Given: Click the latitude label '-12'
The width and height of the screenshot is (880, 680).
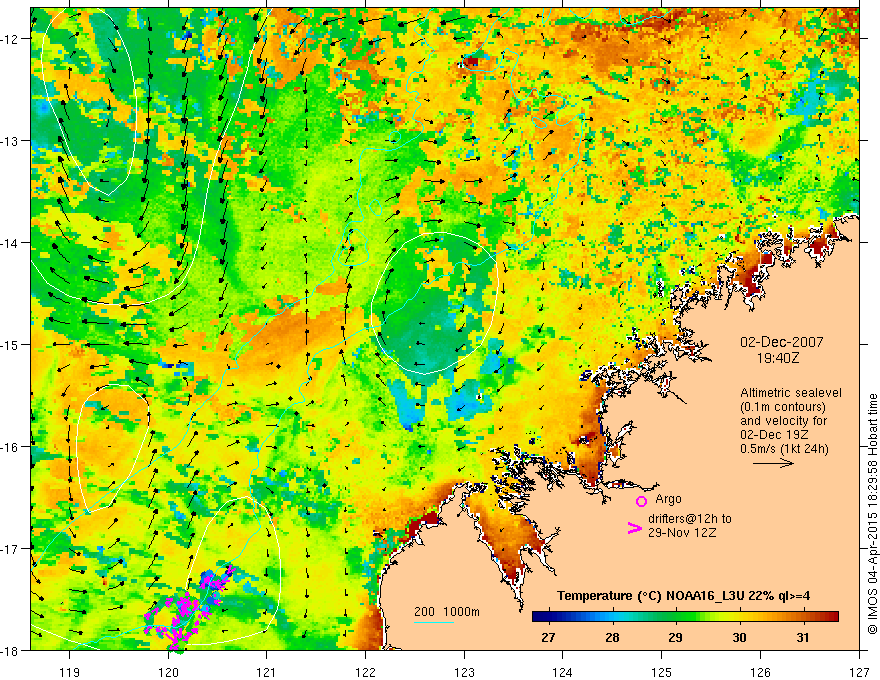Looking at the screenshot, I should [x=11, y=39].
